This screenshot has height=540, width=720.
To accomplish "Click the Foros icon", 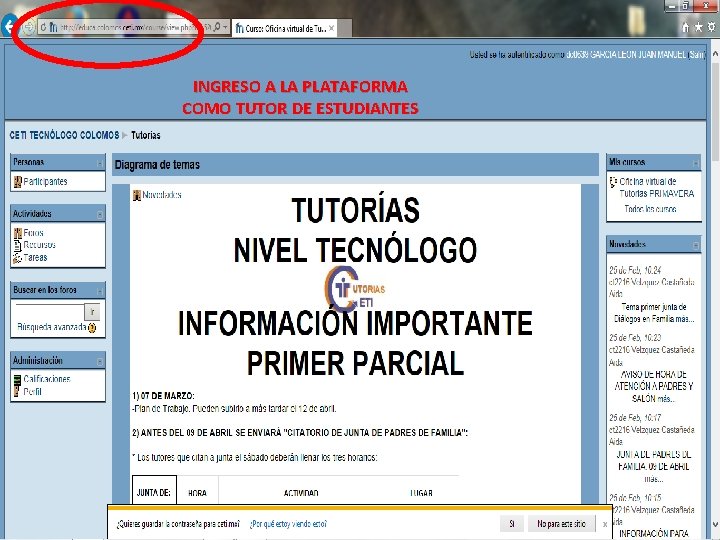I will [x=17, y=233].
